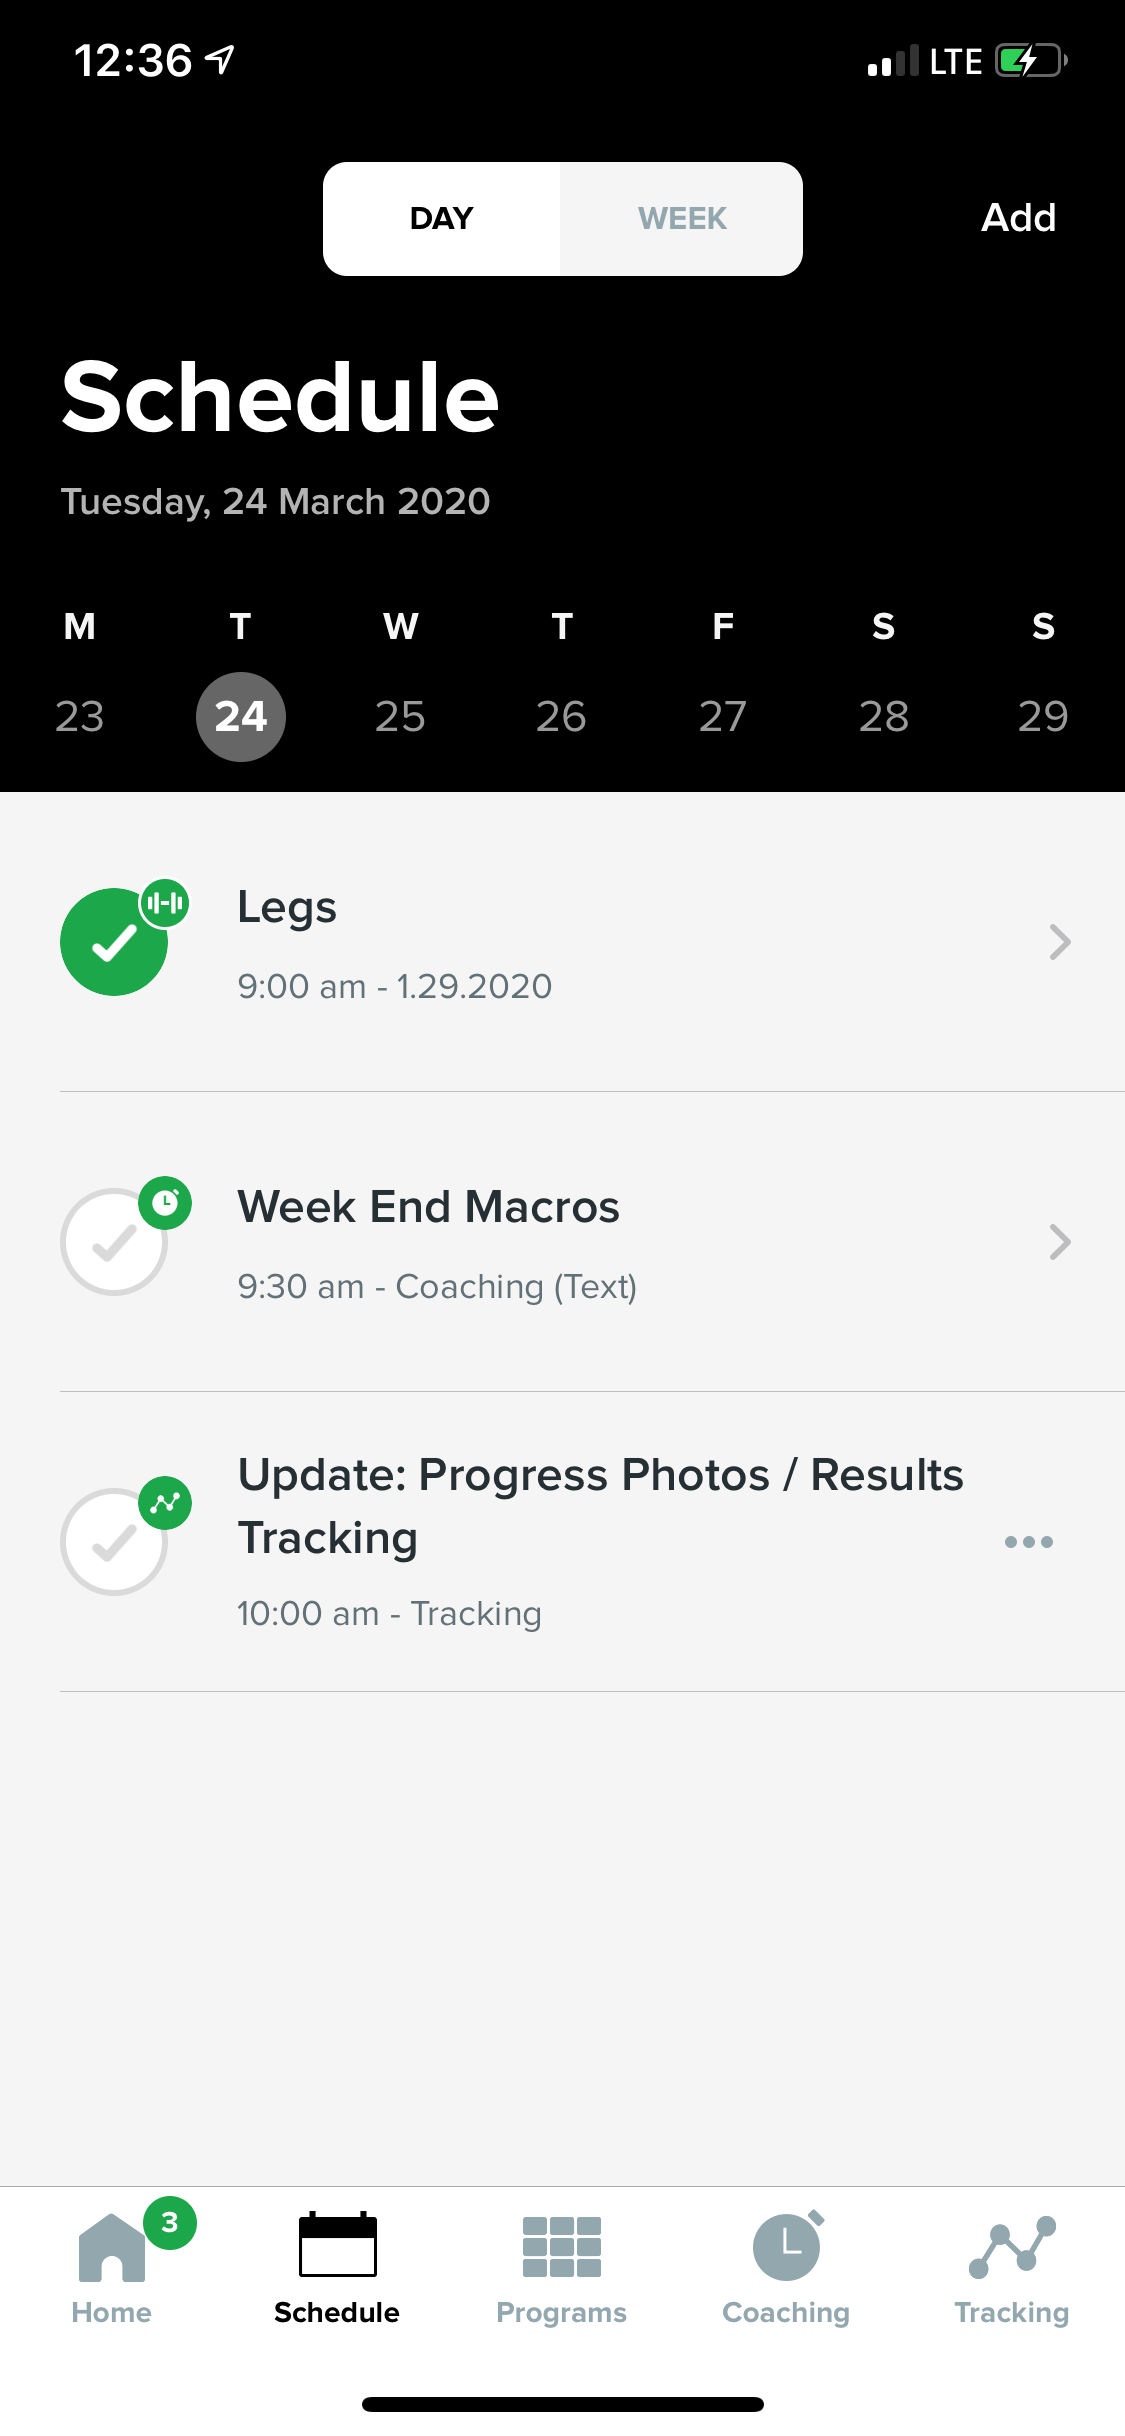Mark Progress Photos update as complete

click(112, 1543)
